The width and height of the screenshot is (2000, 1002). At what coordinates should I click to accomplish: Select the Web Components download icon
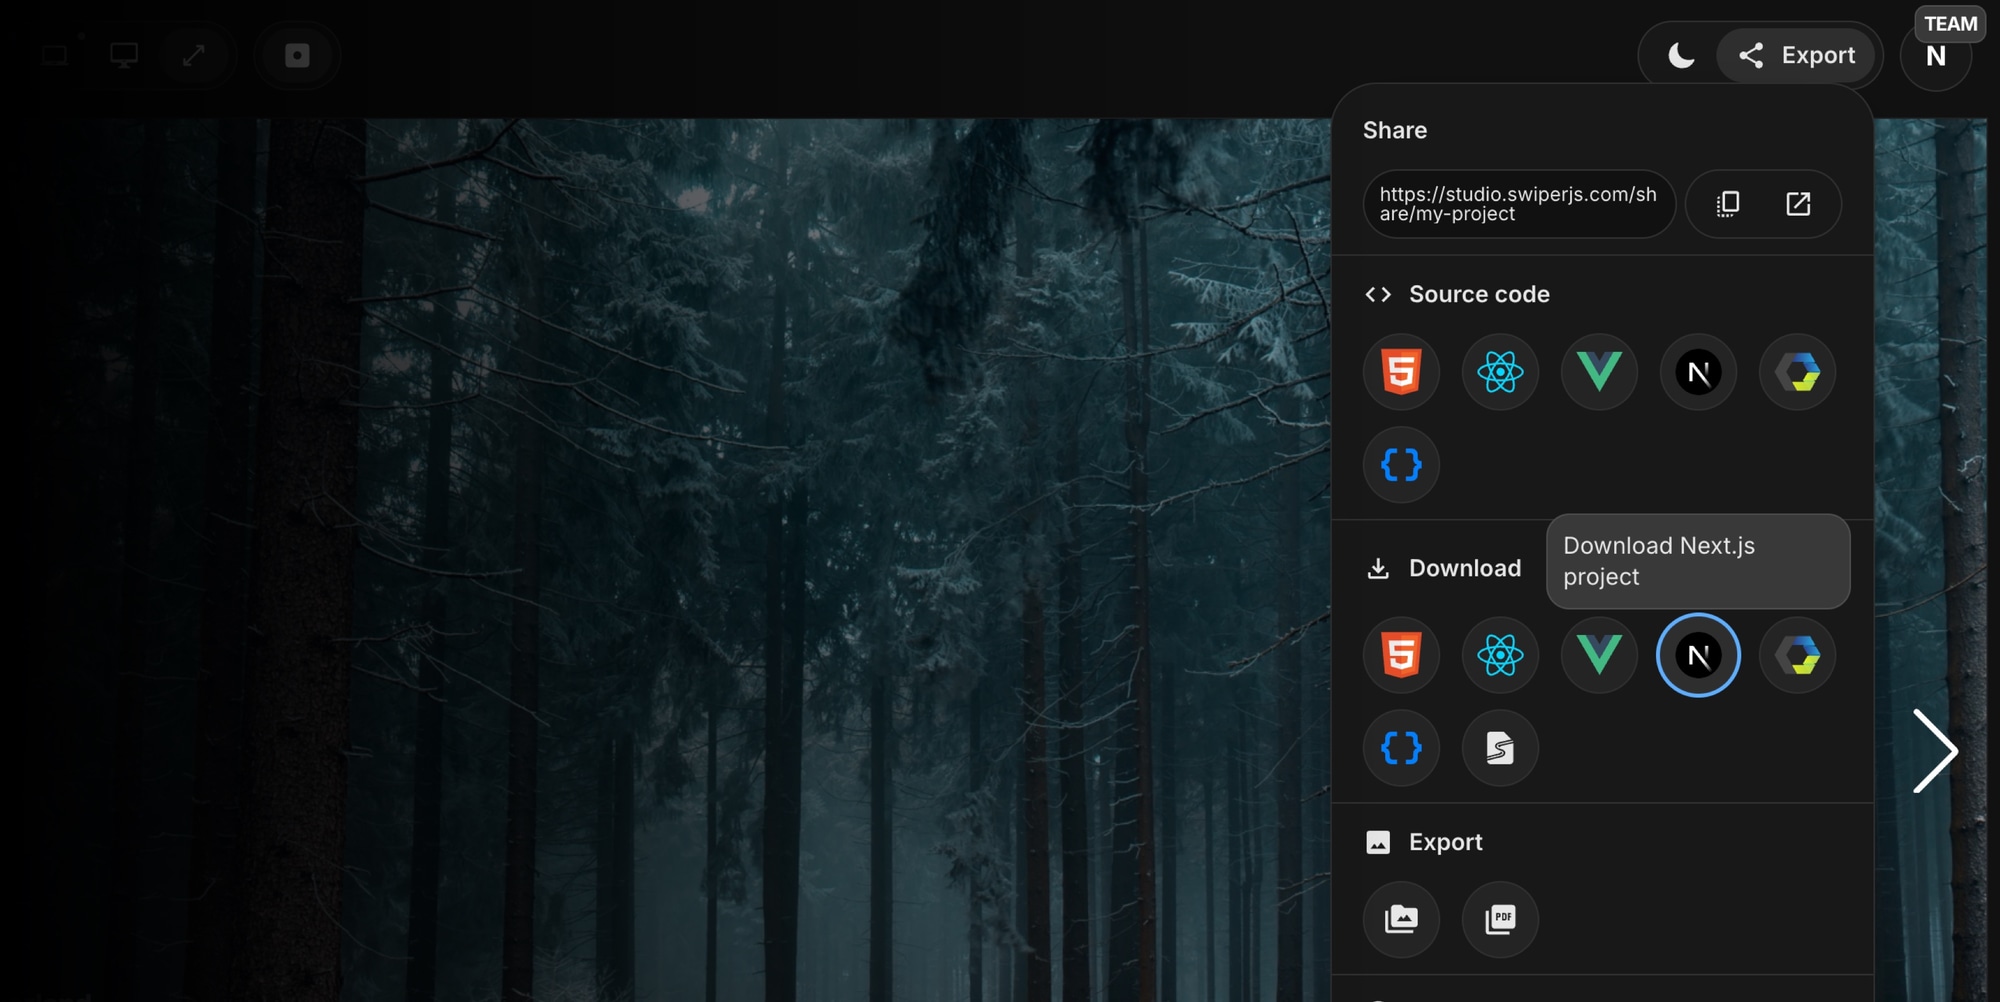click(1797, 655)
